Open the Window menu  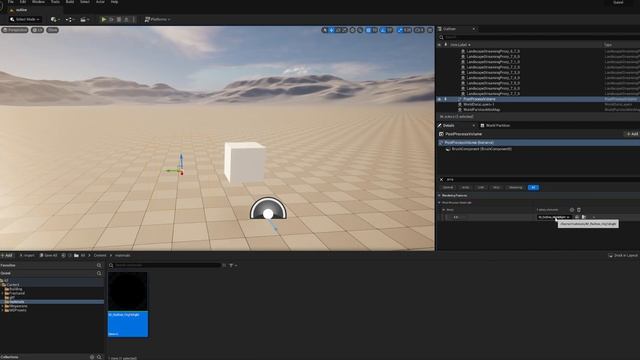[38, 2]
